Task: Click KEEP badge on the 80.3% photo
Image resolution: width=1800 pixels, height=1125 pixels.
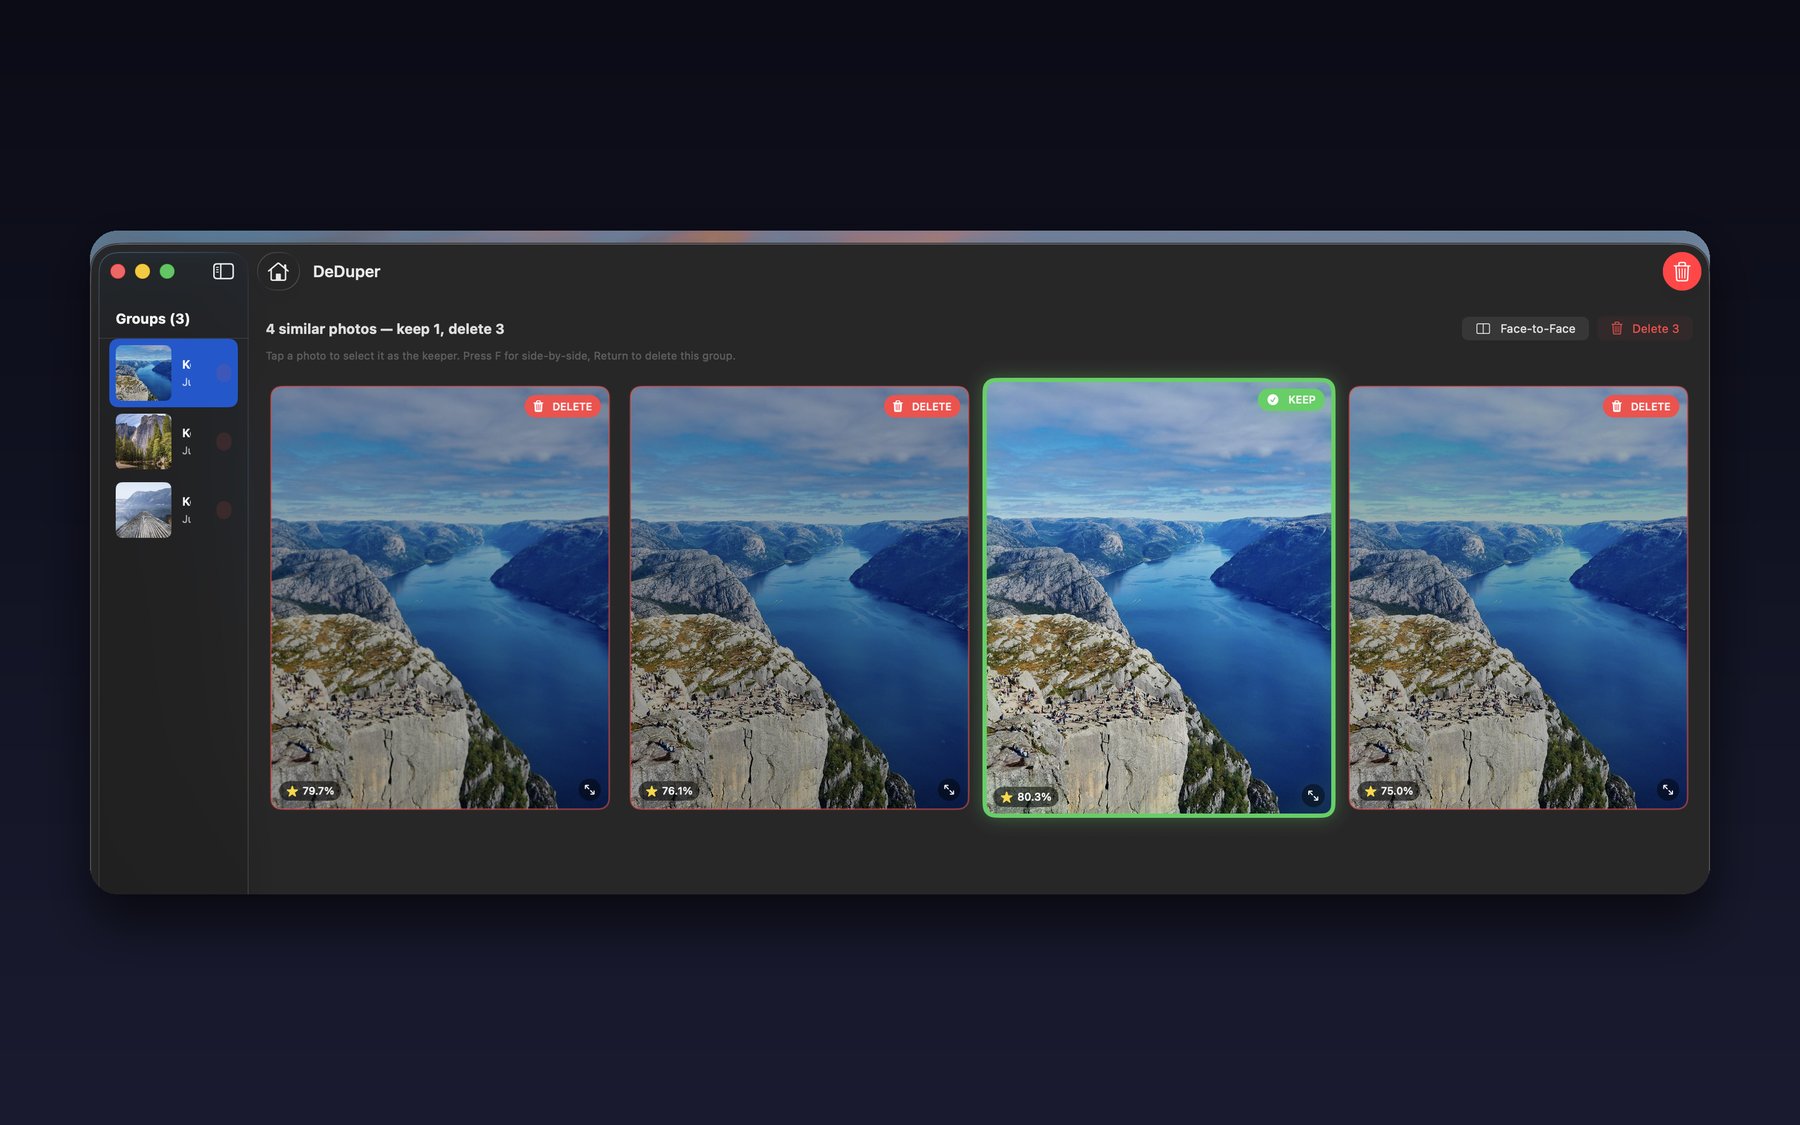Action: pyautogui.click(x=1291, y=399)
